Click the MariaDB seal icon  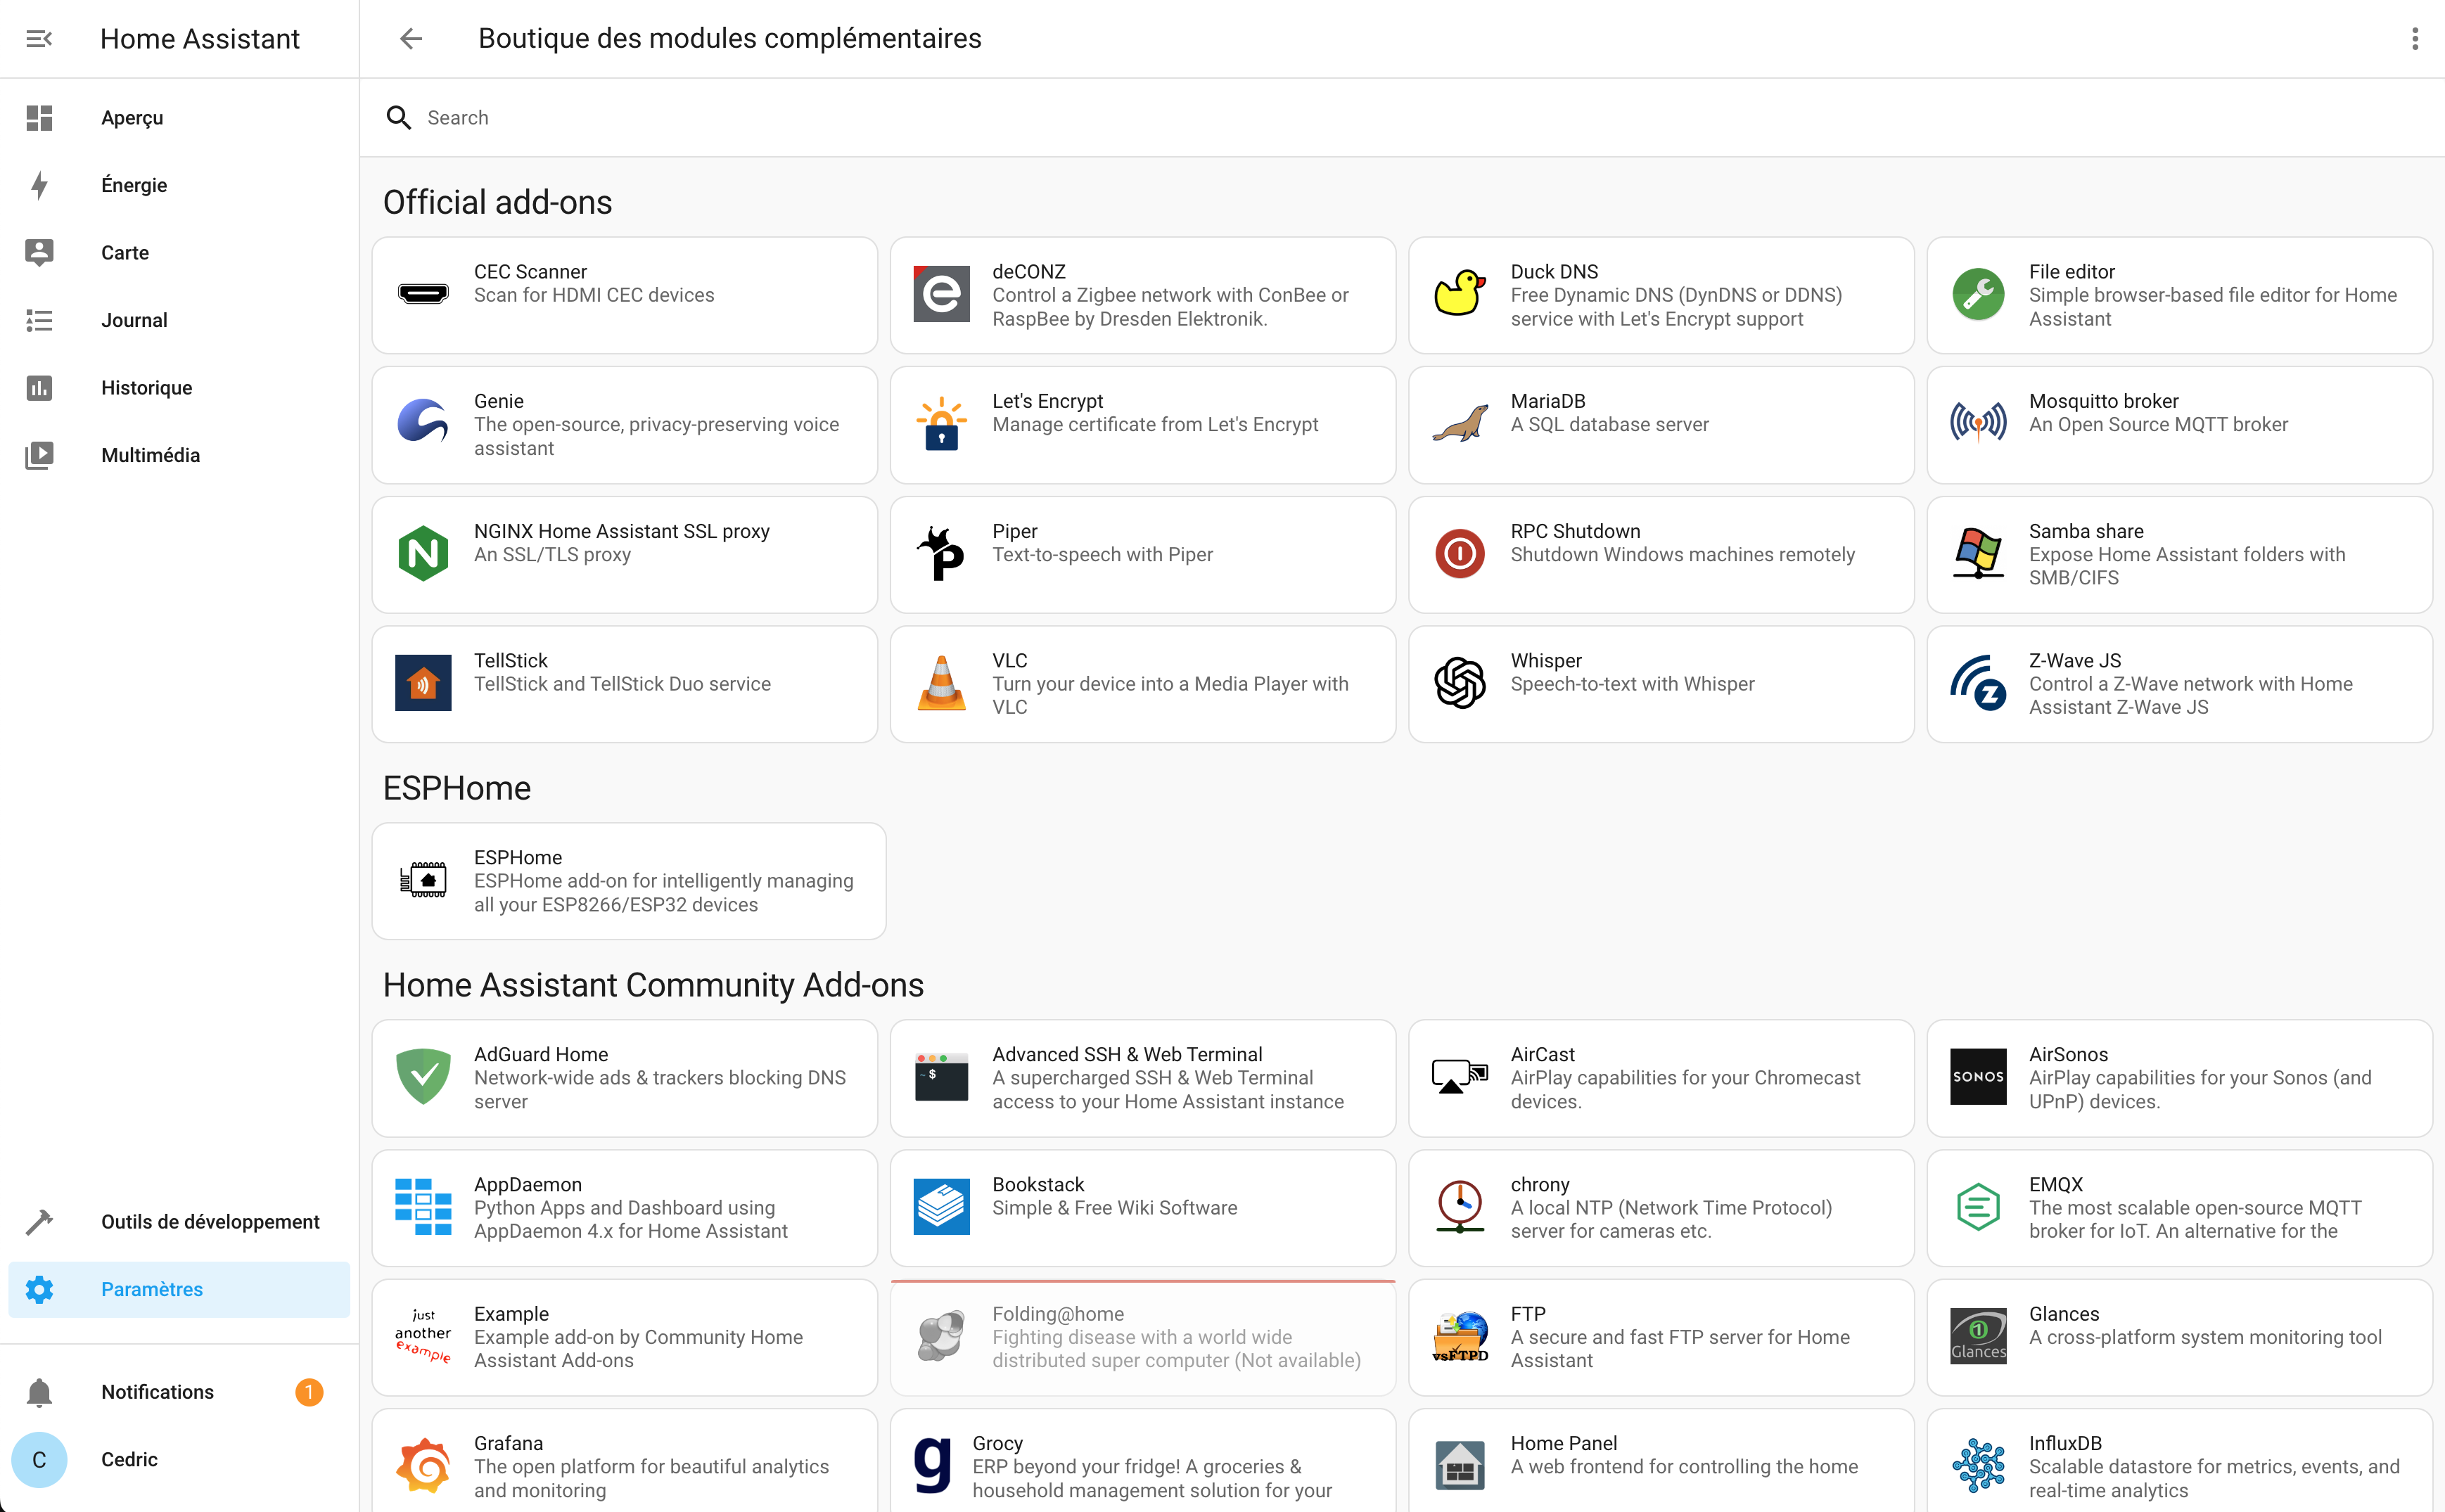[1459, 423]
